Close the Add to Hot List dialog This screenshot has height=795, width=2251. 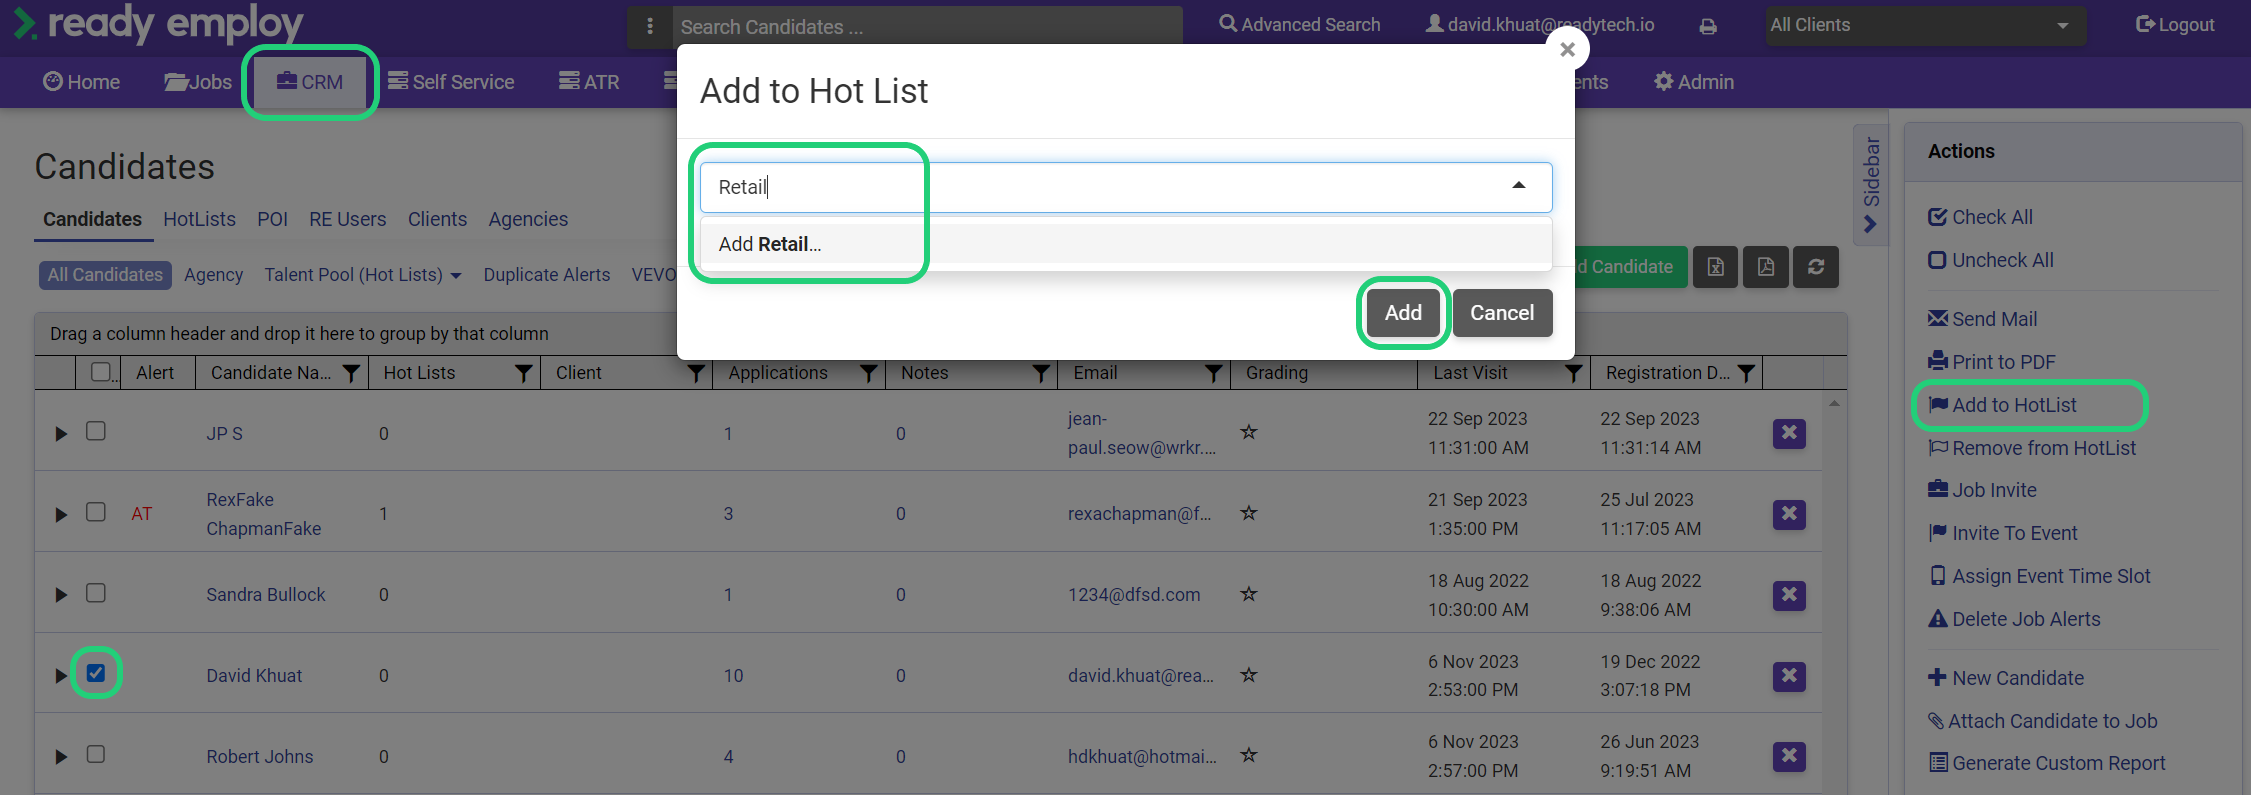pyautogui.click(x=1567, y=49)
